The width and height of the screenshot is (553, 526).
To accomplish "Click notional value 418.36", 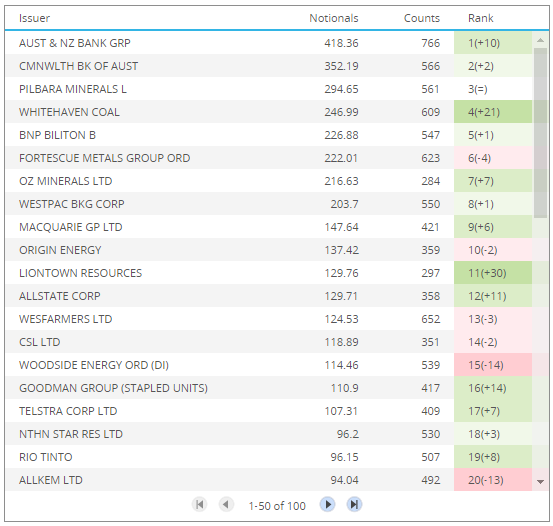I will coord(341,43).
